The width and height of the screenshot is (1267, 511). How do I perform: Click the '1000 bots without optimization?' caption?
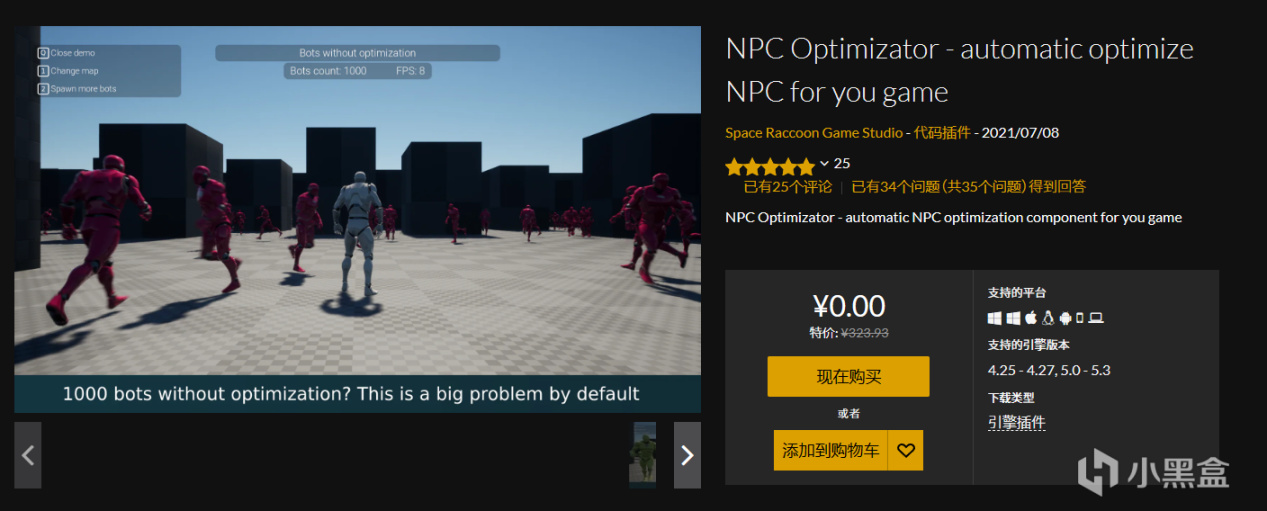click(351, 393)
